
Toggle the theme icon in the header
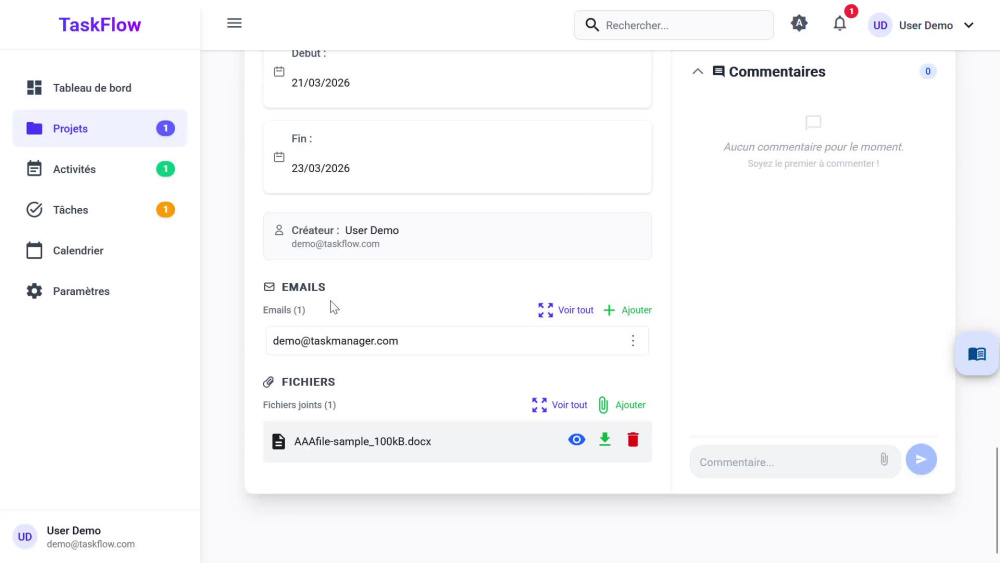click(x=799, y=24)
